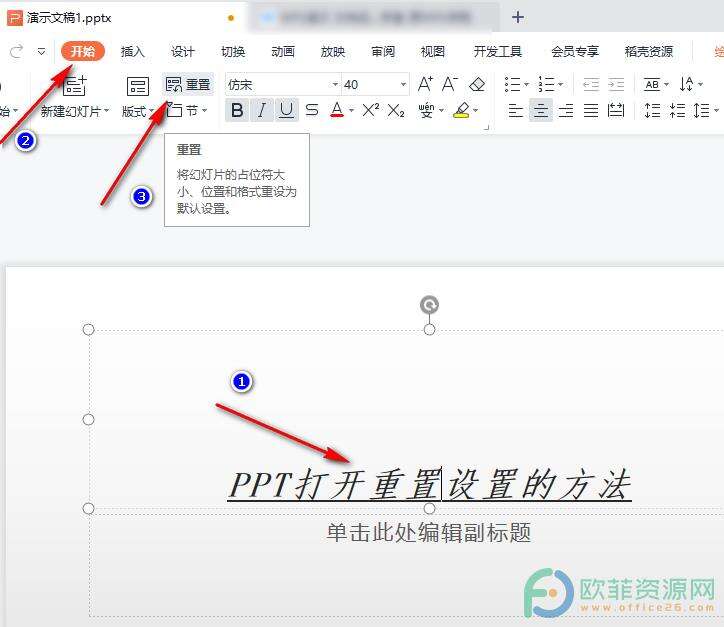Toggle Subscript X₂
Image resolution: width=724 pixels, height=627 pixels.
[x=396, y=111]
